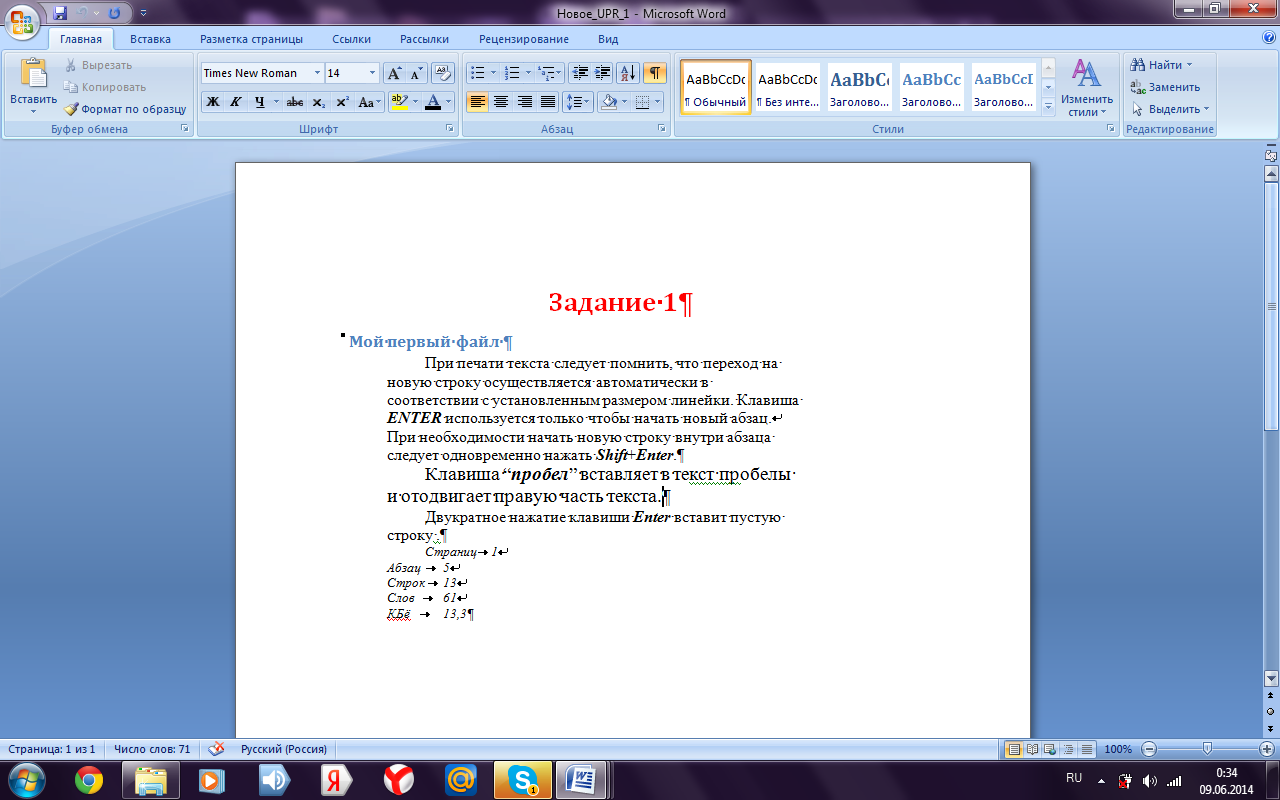Switch to Разметка страницы tab
The height and width of the screenshot is (800, 1280).
pyautogui.click(x=251, y=39)
